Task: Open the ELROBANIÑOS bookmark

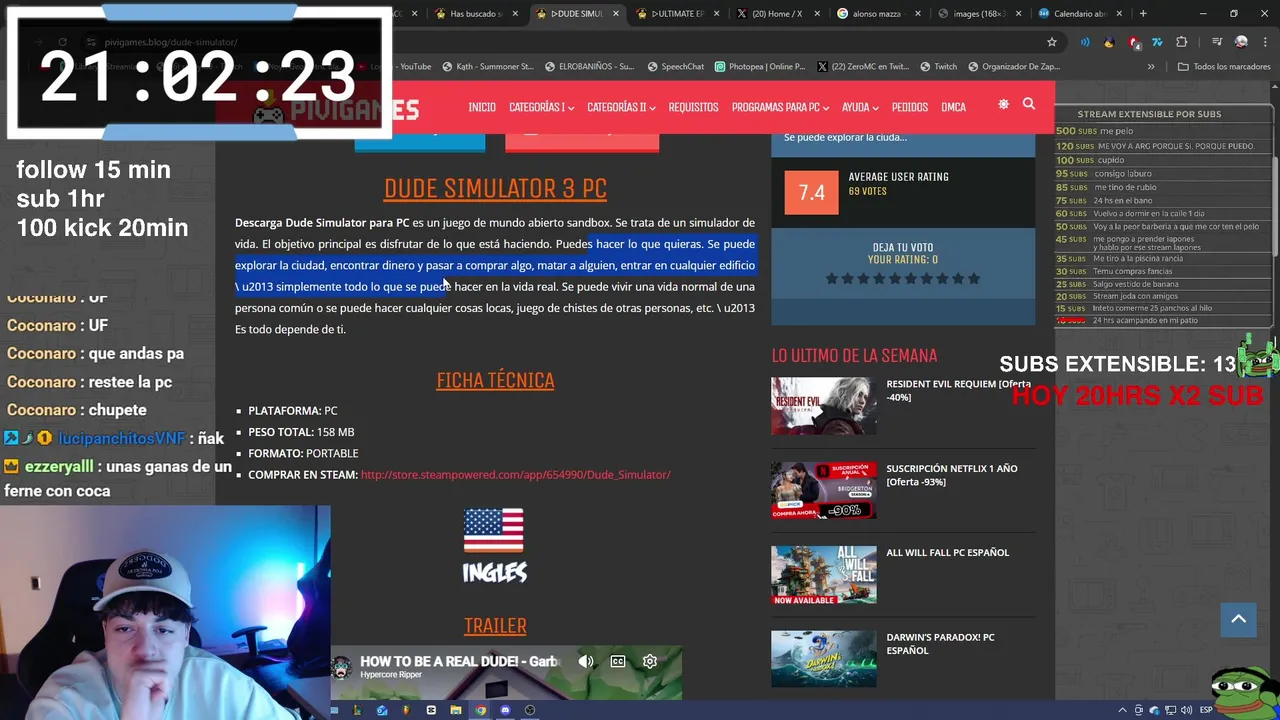Action: tap(590, 67)
